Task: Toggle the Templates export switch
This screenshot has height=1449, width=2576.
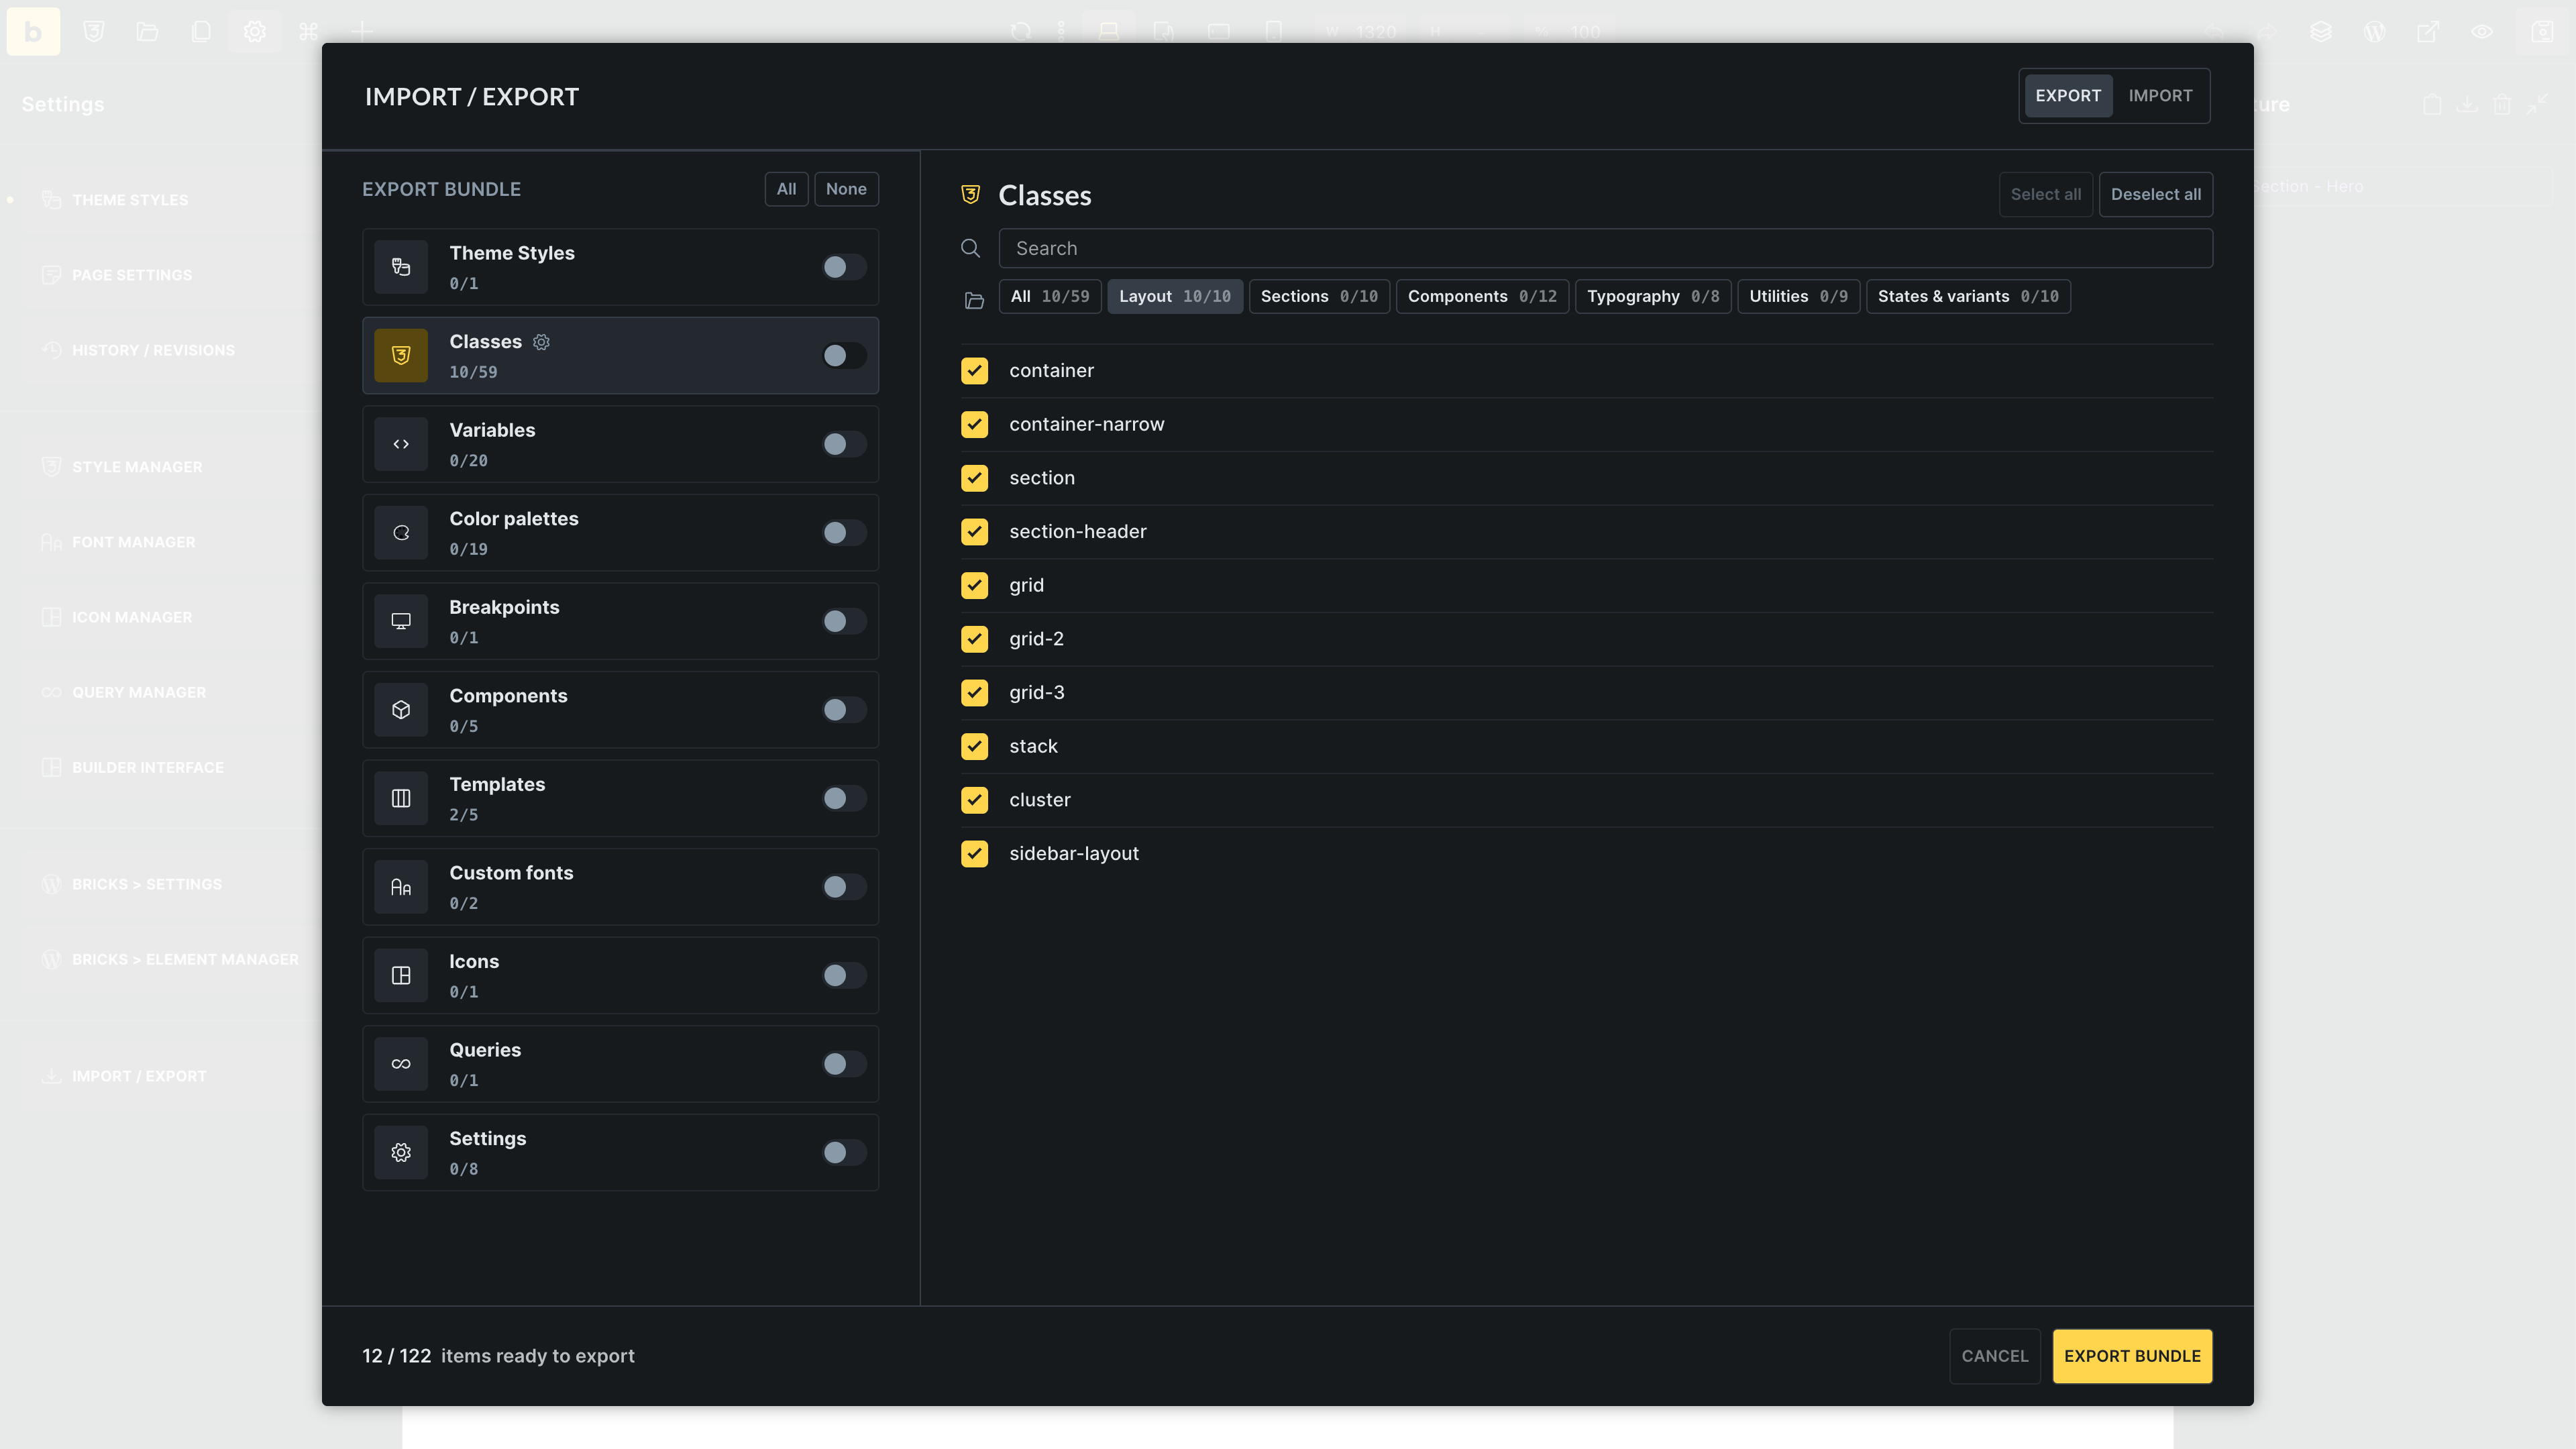Action: coord(844,798)
